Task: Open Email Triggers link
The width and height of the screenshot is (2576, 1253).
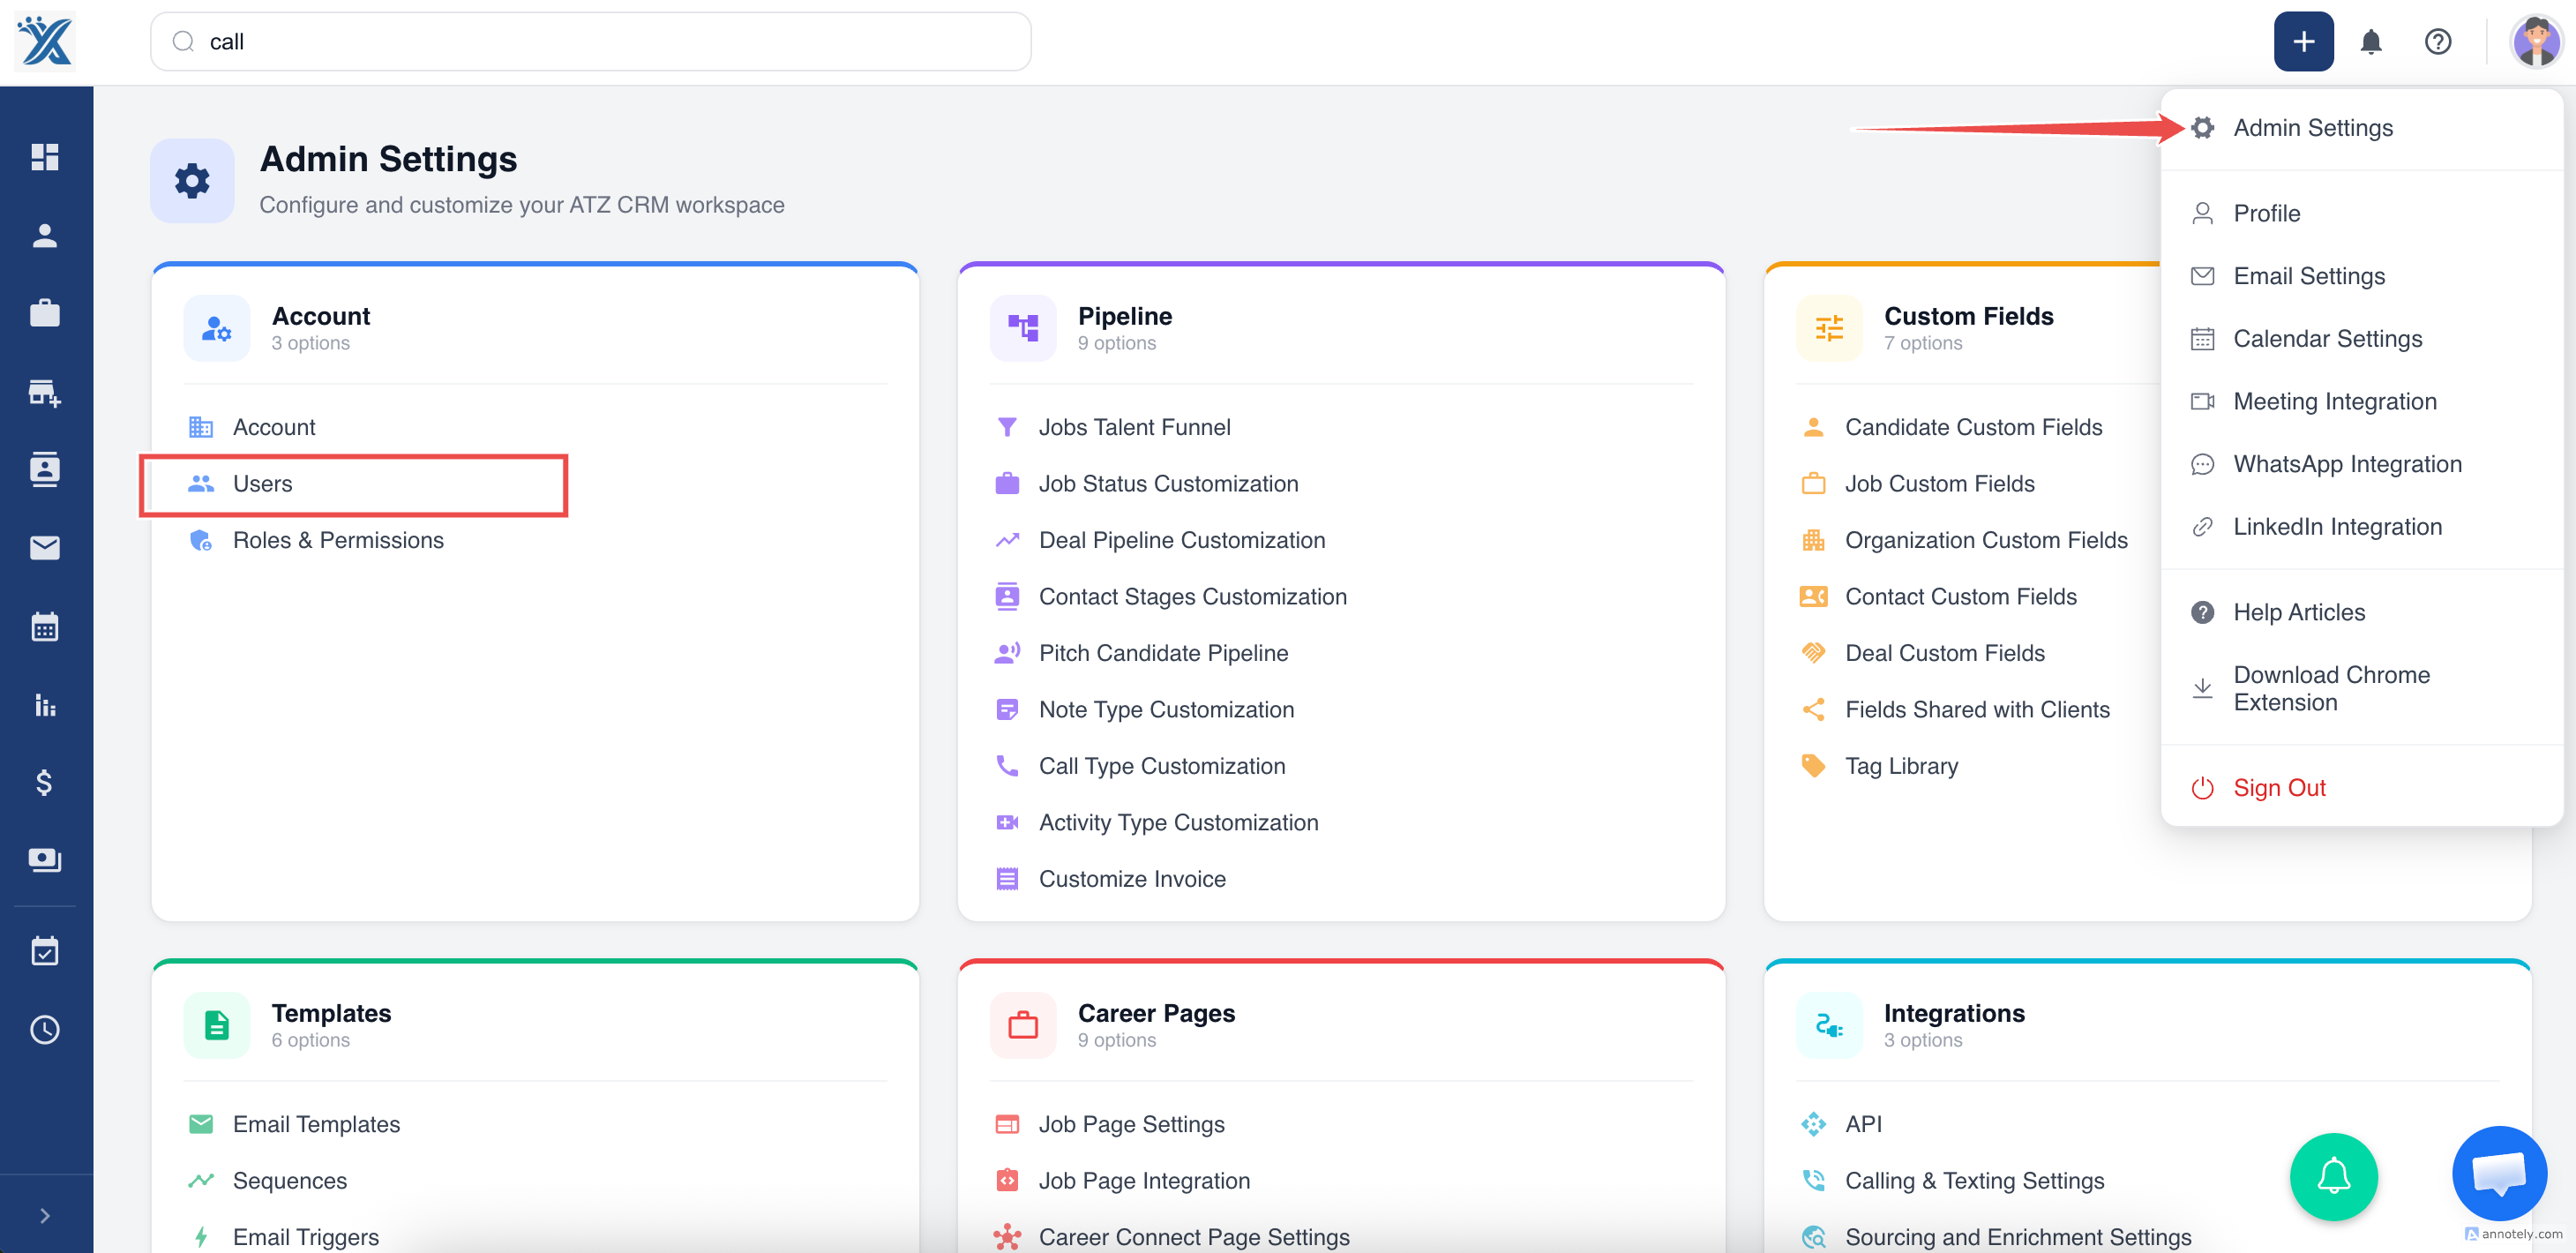Action: [305, 1237]
